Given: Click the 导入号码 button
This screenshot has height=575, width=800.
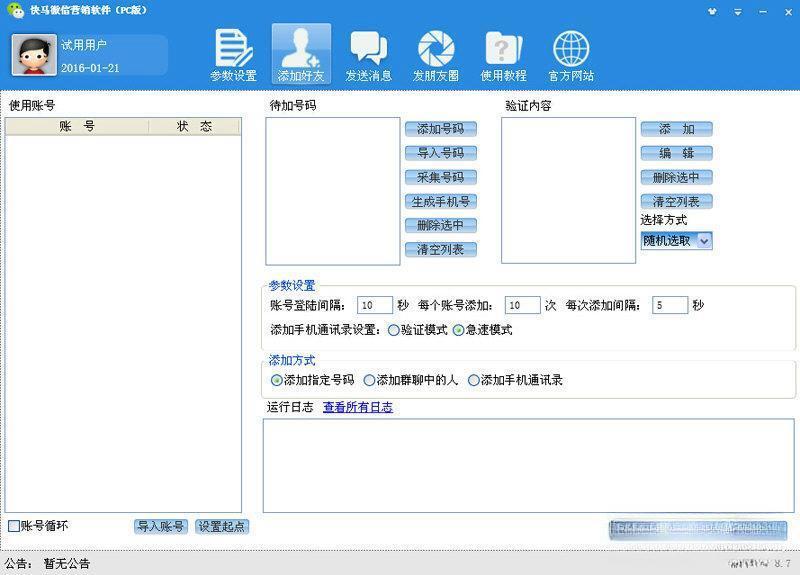Looking at the screenshot, I should pyautogui.click(x=440, y=153).
